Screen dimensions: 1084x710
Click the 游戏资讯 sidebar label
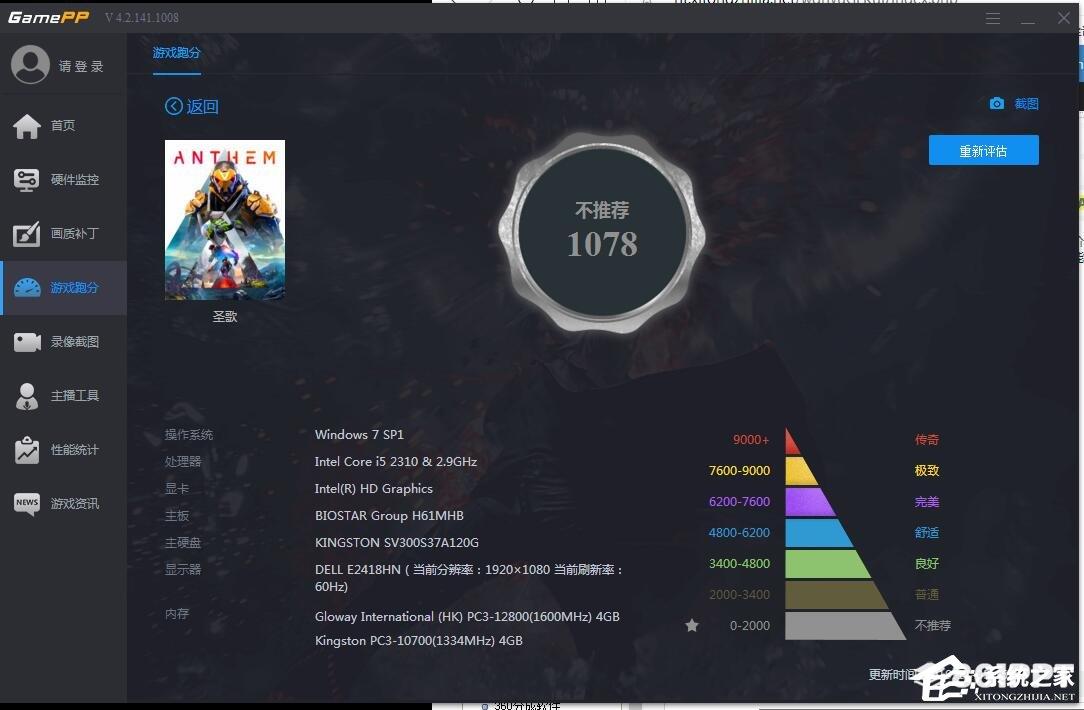75,504
